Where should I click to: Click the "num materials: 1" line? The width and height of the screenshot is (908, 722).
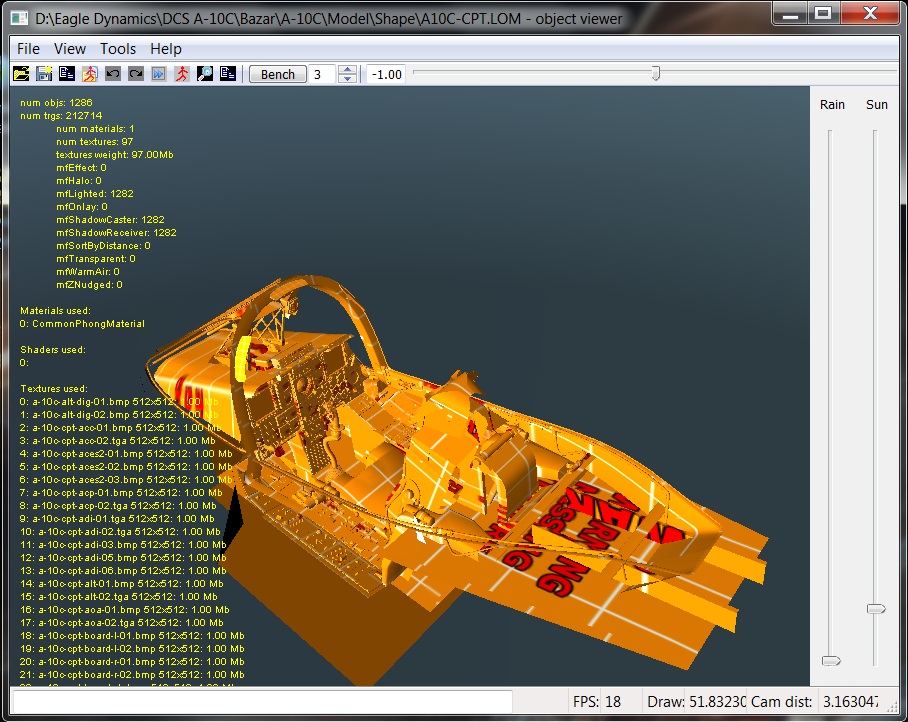coord(95,129)
